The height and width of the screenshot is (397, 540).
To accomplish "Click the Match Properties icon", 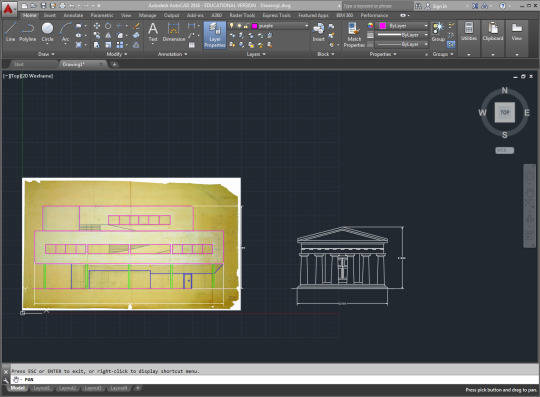I will [x=354, y=35].
